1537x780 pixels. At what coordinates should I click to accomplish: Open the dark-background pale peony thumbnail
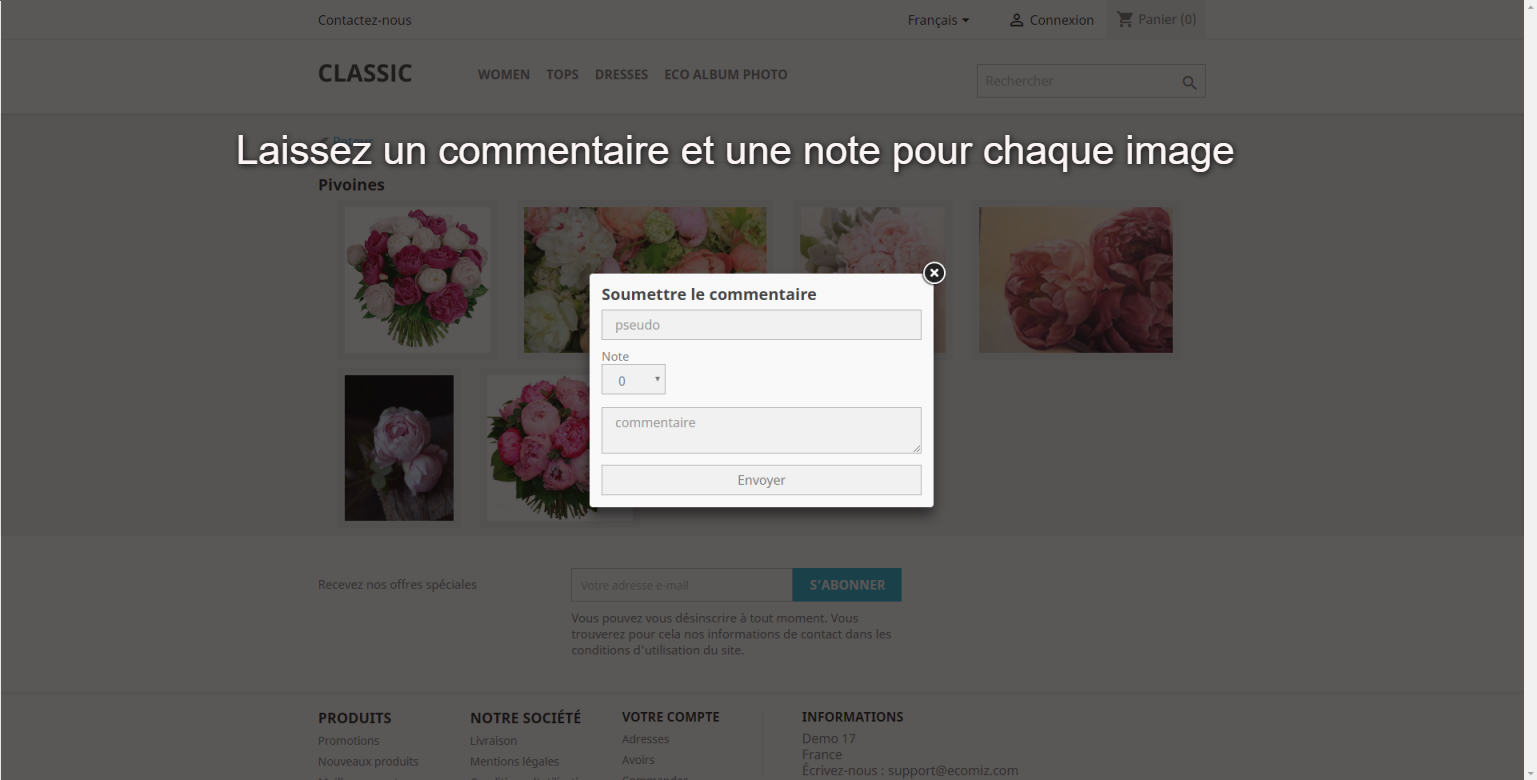[x=399, y=448]
